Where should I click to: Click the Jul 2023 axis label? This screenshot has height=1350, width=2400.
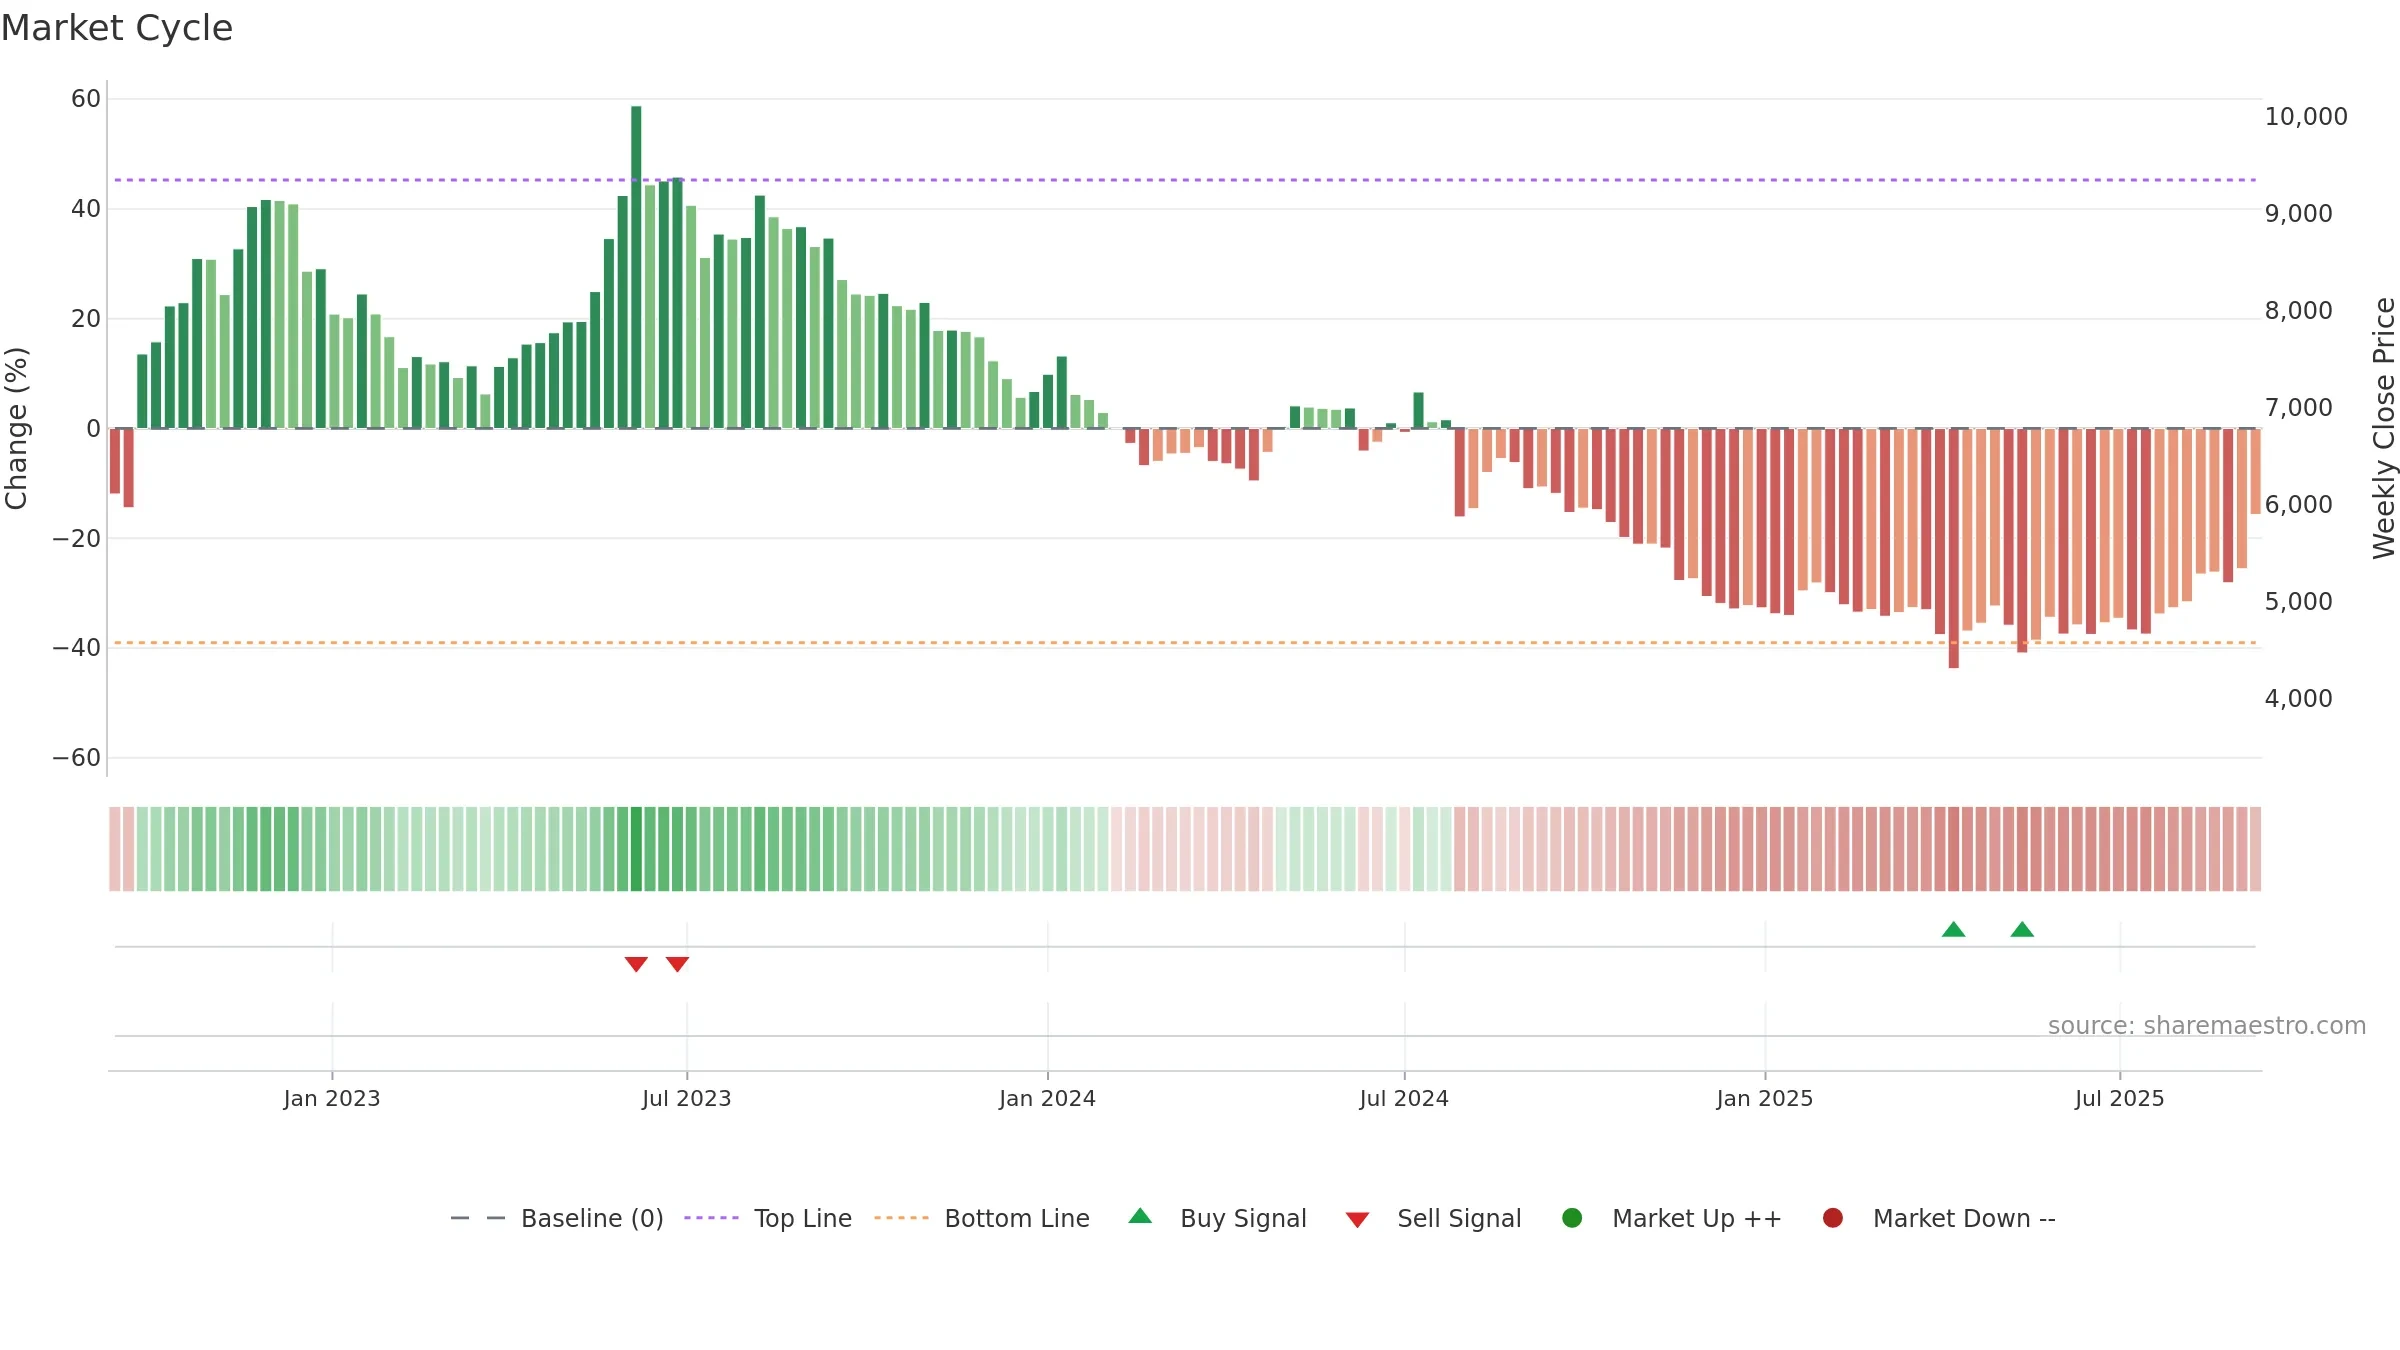coord(687,1098)
